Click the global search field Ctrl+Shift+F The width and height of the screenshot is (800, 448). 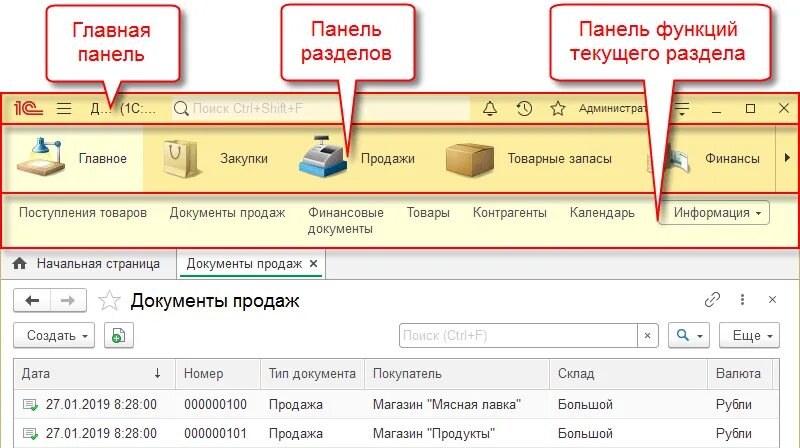tap(320, 108)
